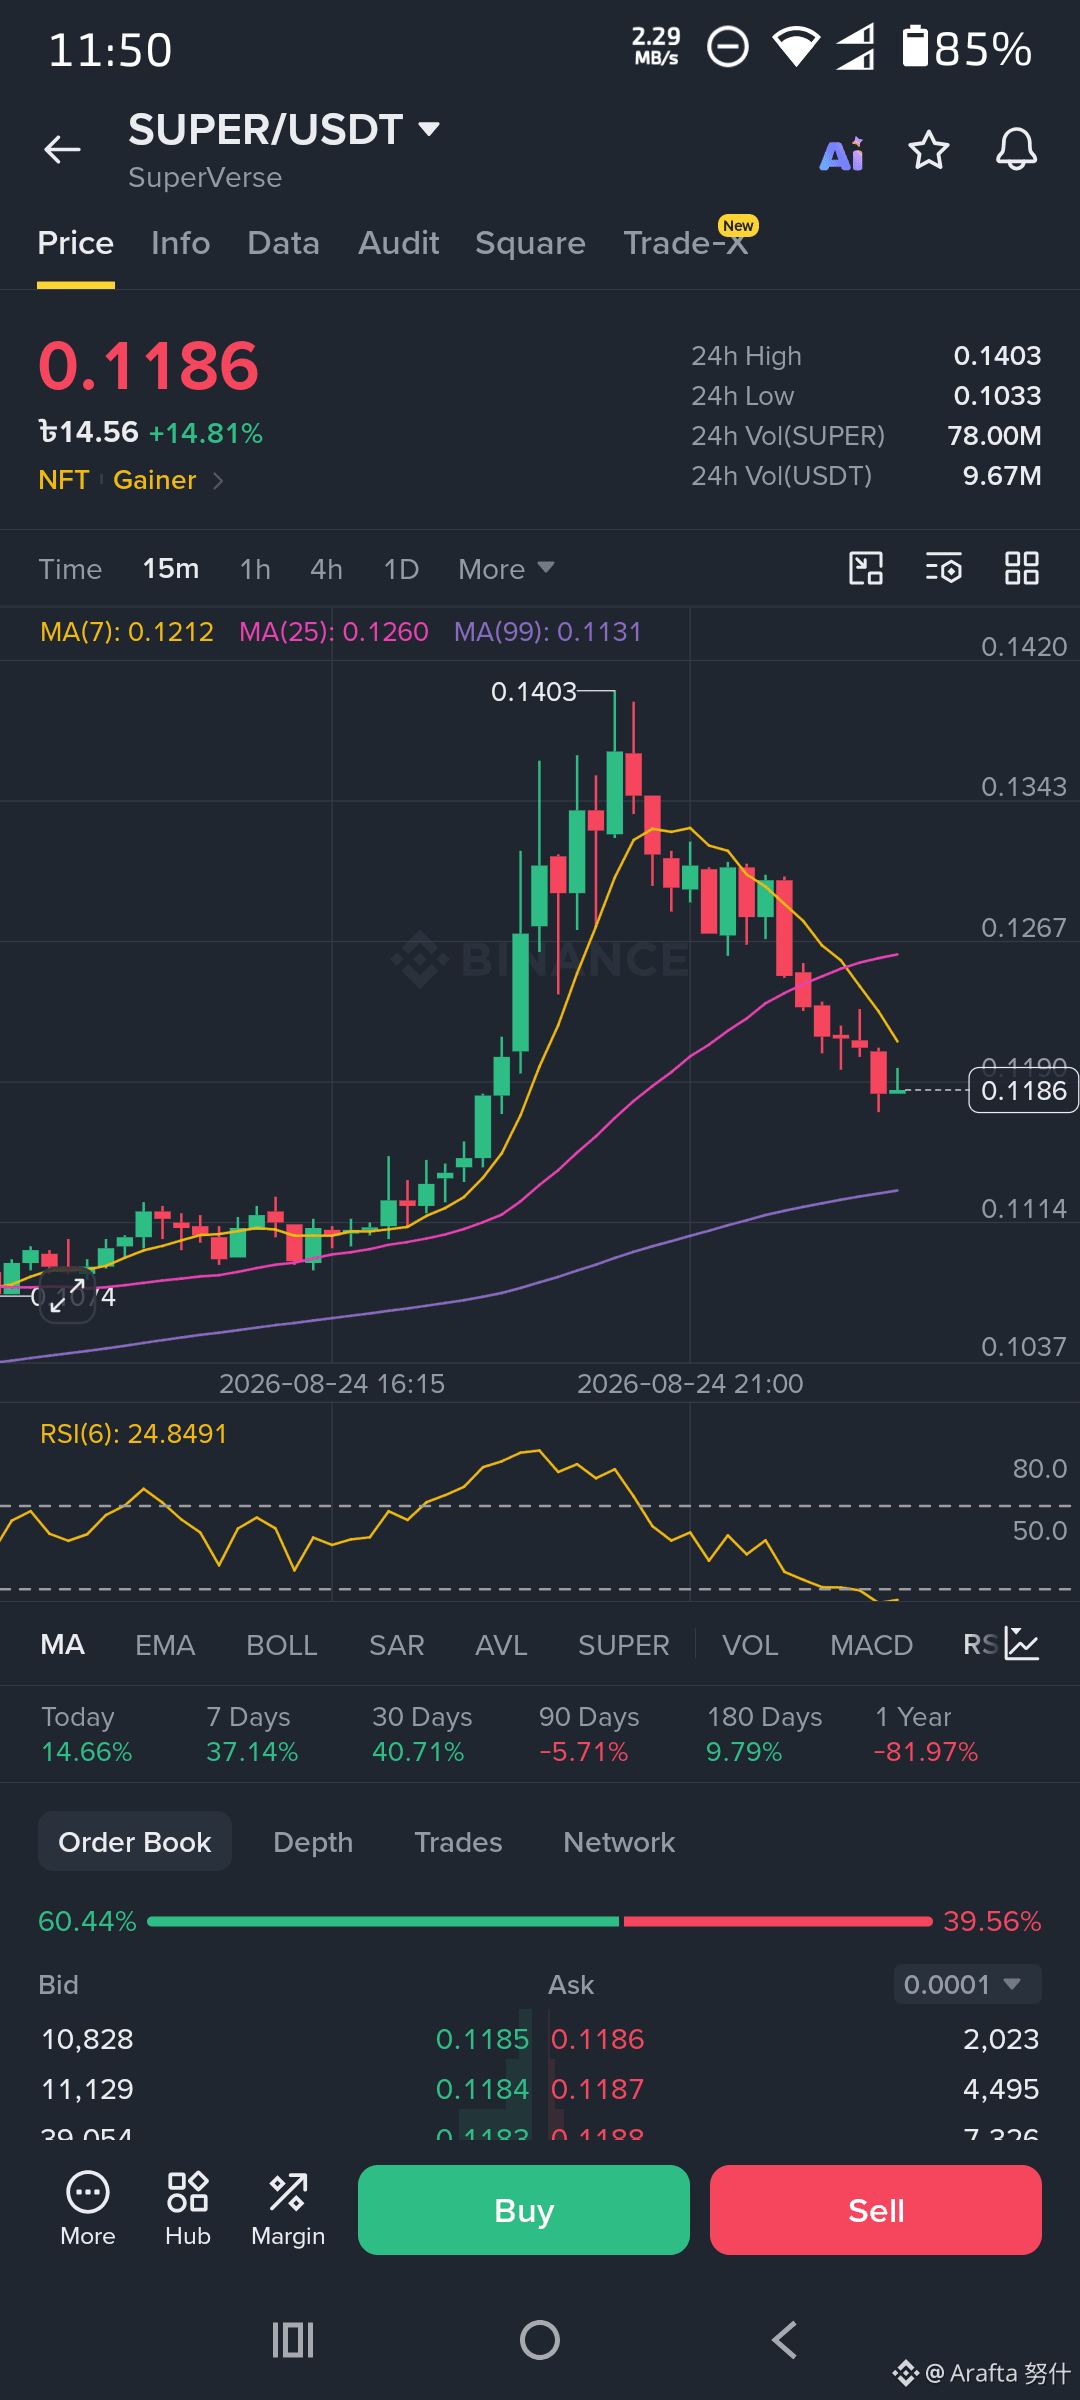This screenshot has width=1080, height=2400.
Task: Tap the green Buy button
Action: point(524,2210)
